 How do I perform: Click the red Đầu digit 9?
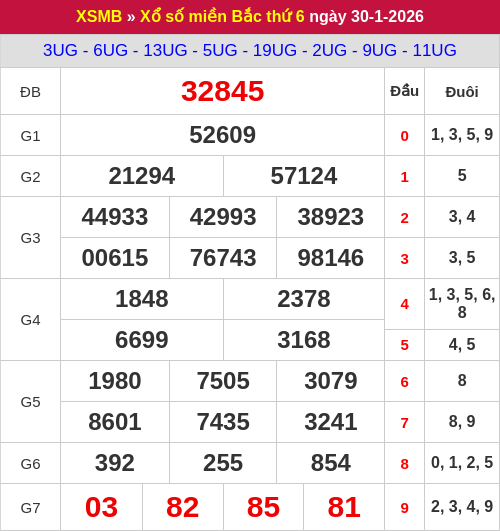pos(404,508)
